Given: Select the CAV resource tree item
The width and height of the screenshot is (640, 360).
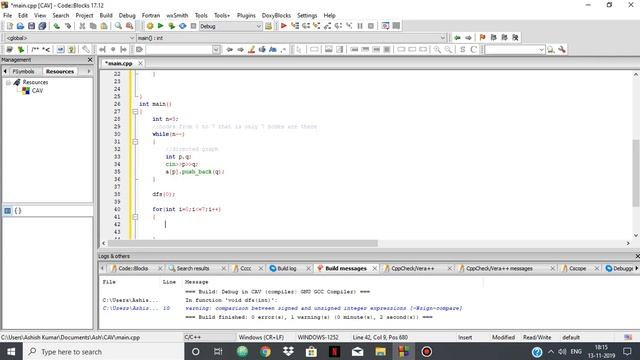Looking at the screenshot, I should tap(37, 91).
